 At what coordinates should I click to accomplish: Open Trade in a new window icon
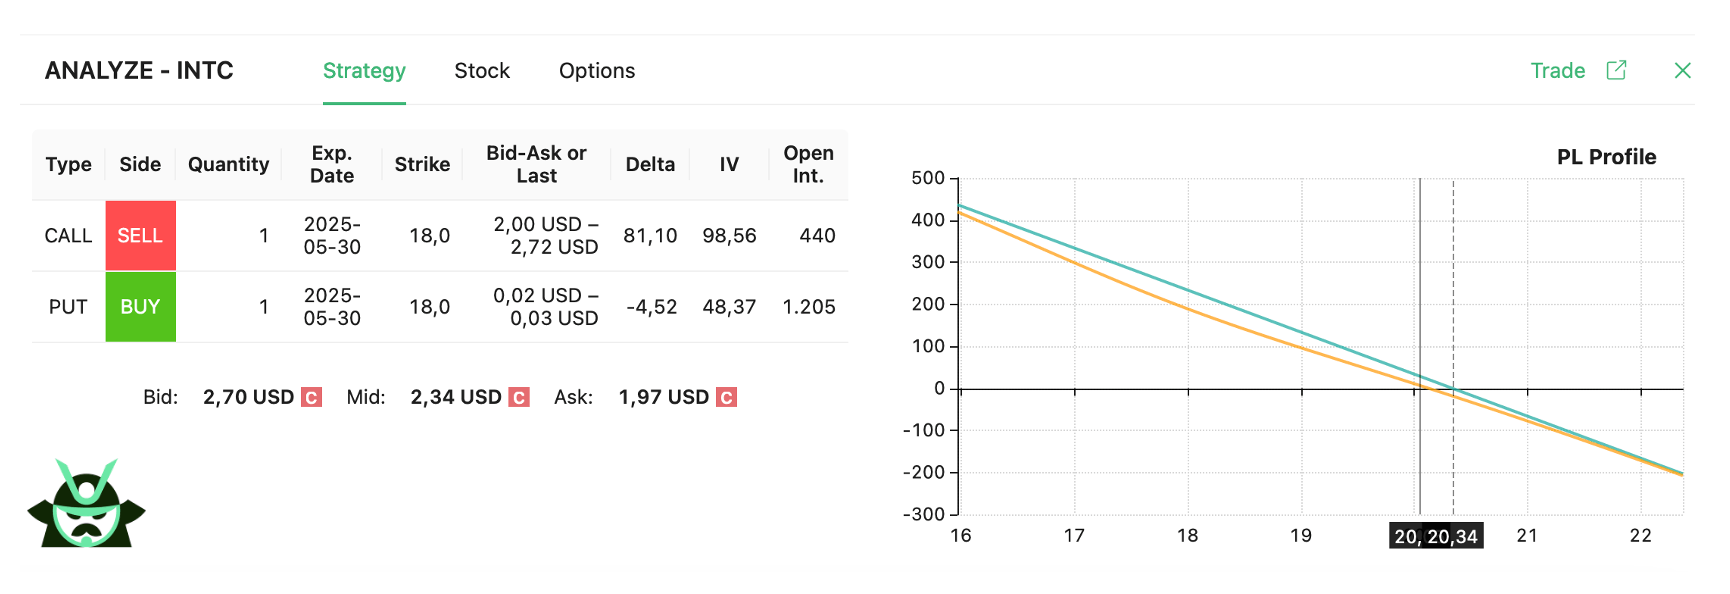click(x=1620, y=70)
